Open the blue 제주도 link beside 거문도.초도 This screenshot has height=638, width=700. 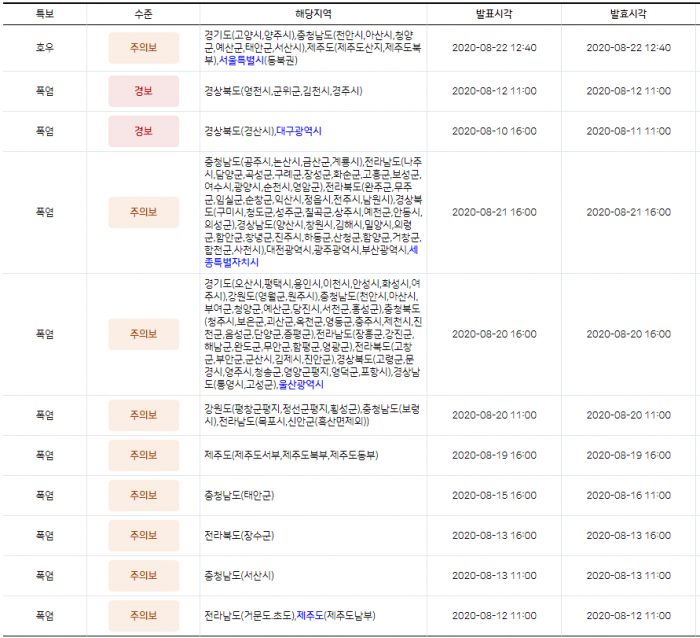tap(310, 616)
